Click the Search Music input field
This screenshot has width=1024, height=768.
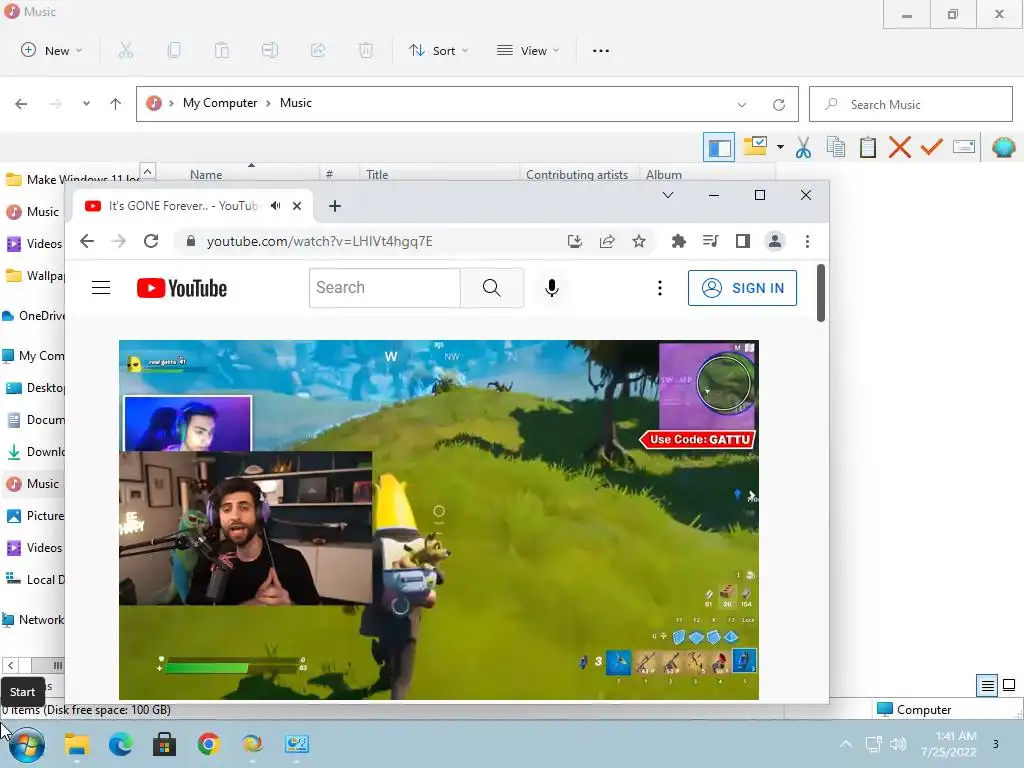[911, 104]
